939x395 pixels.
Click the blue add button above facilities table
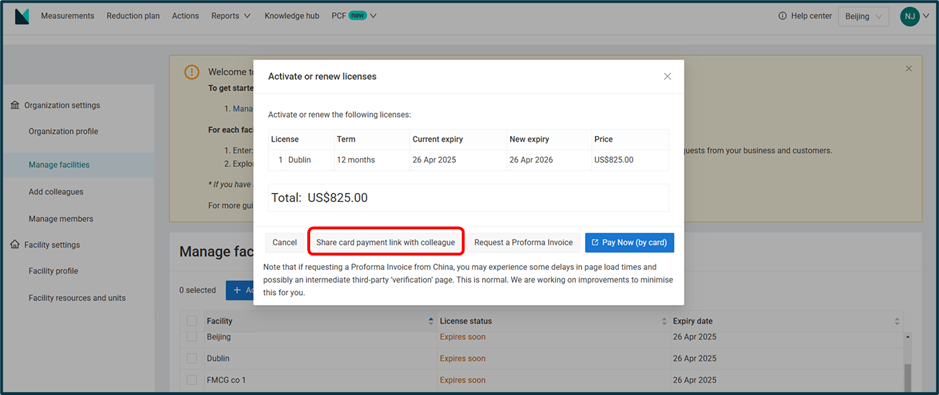[x=239, y=290]
